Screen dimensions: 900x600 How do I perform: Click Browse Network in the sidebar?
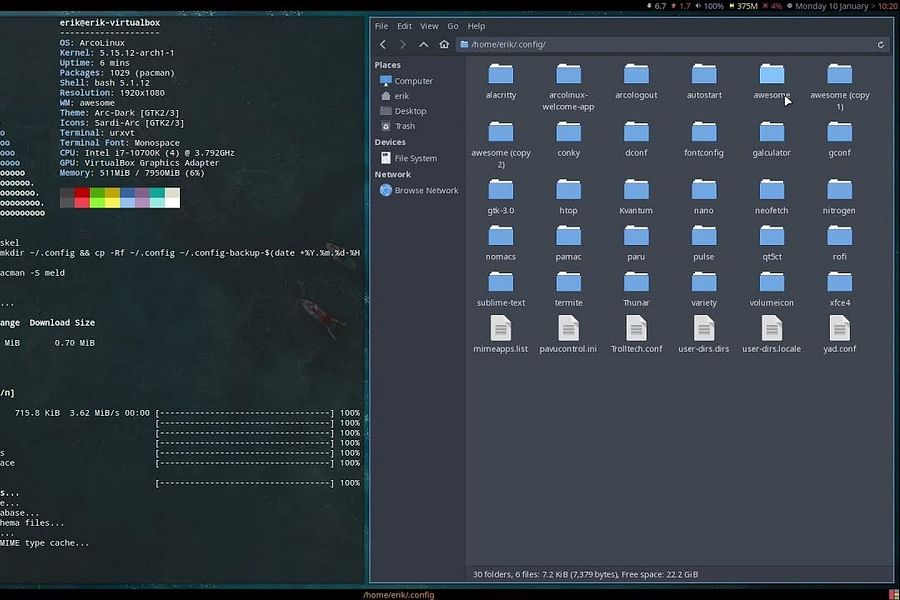[x=421, y=190]
